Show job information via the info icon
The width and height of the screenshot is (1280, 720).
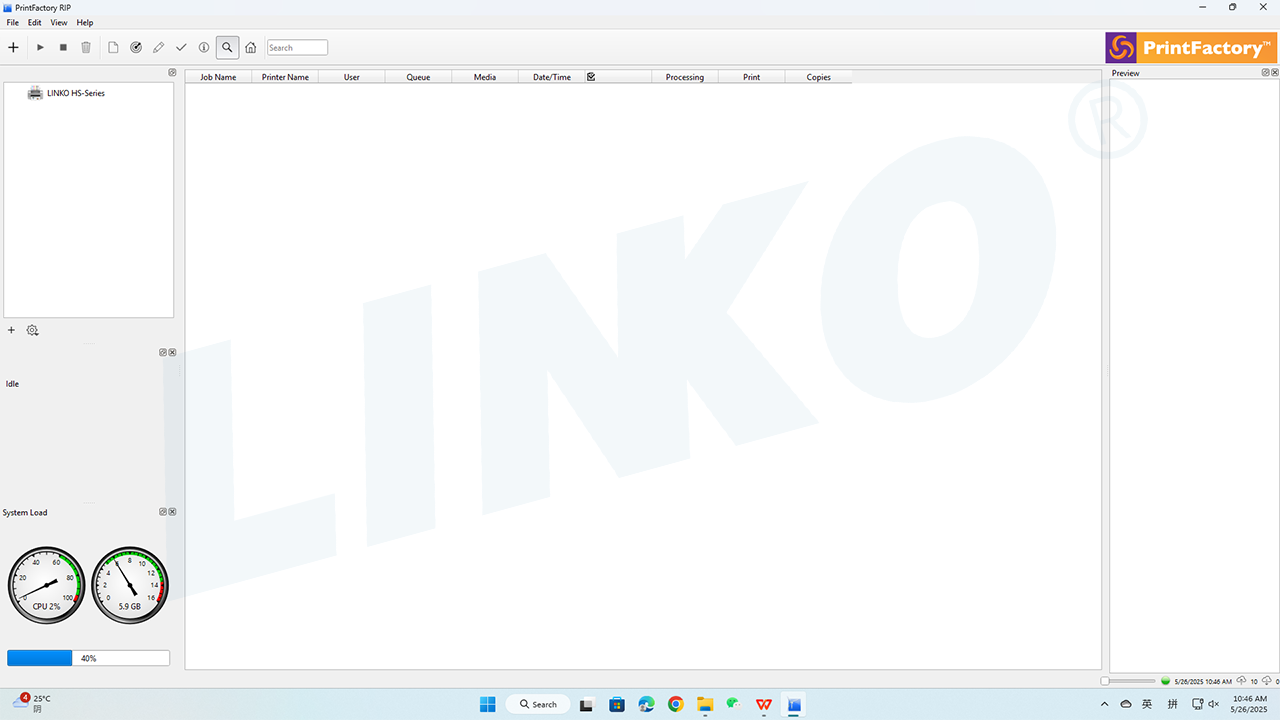coord(204,47)
